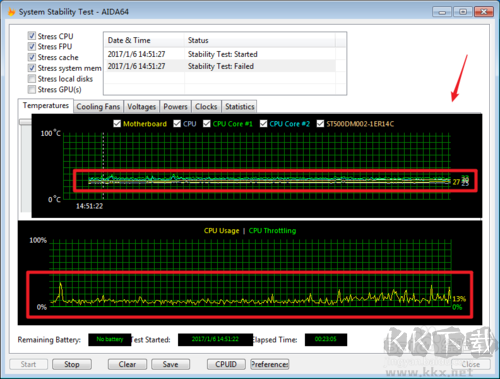Uncheck the Stress CPU option
500x379 pixels.
click(32, 36)
